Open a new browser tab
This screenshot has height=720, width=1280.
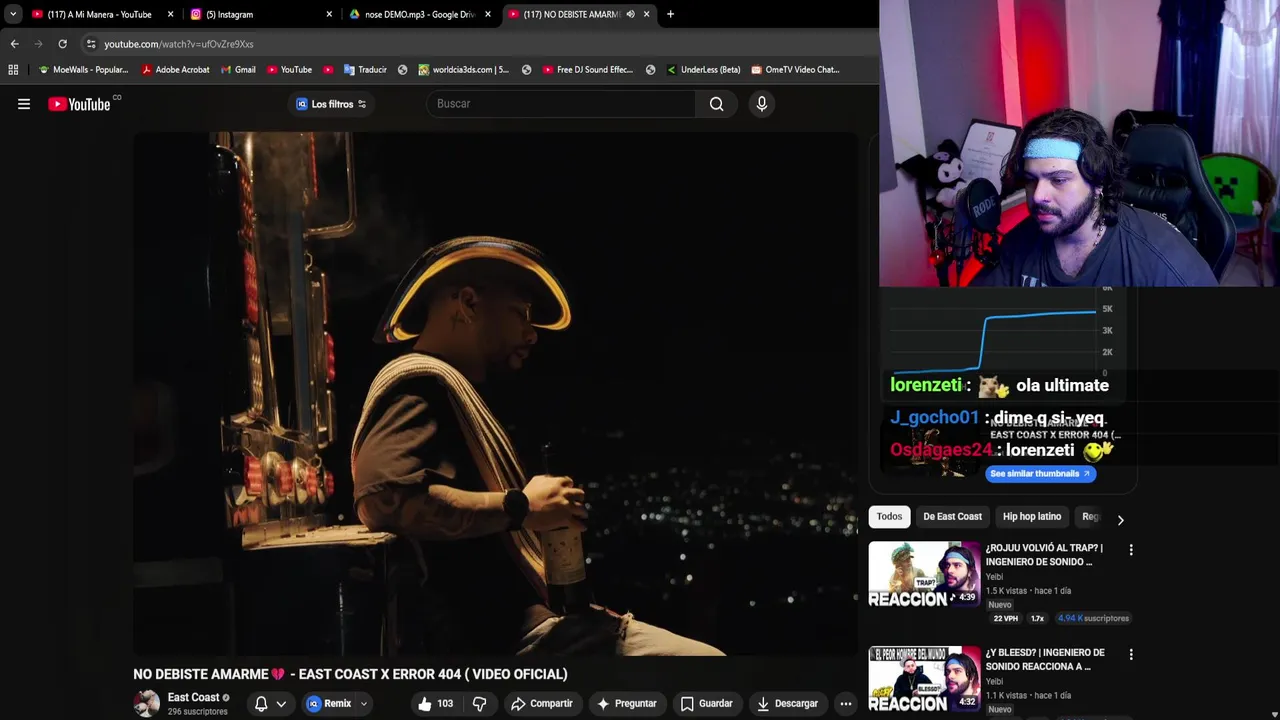670,14
